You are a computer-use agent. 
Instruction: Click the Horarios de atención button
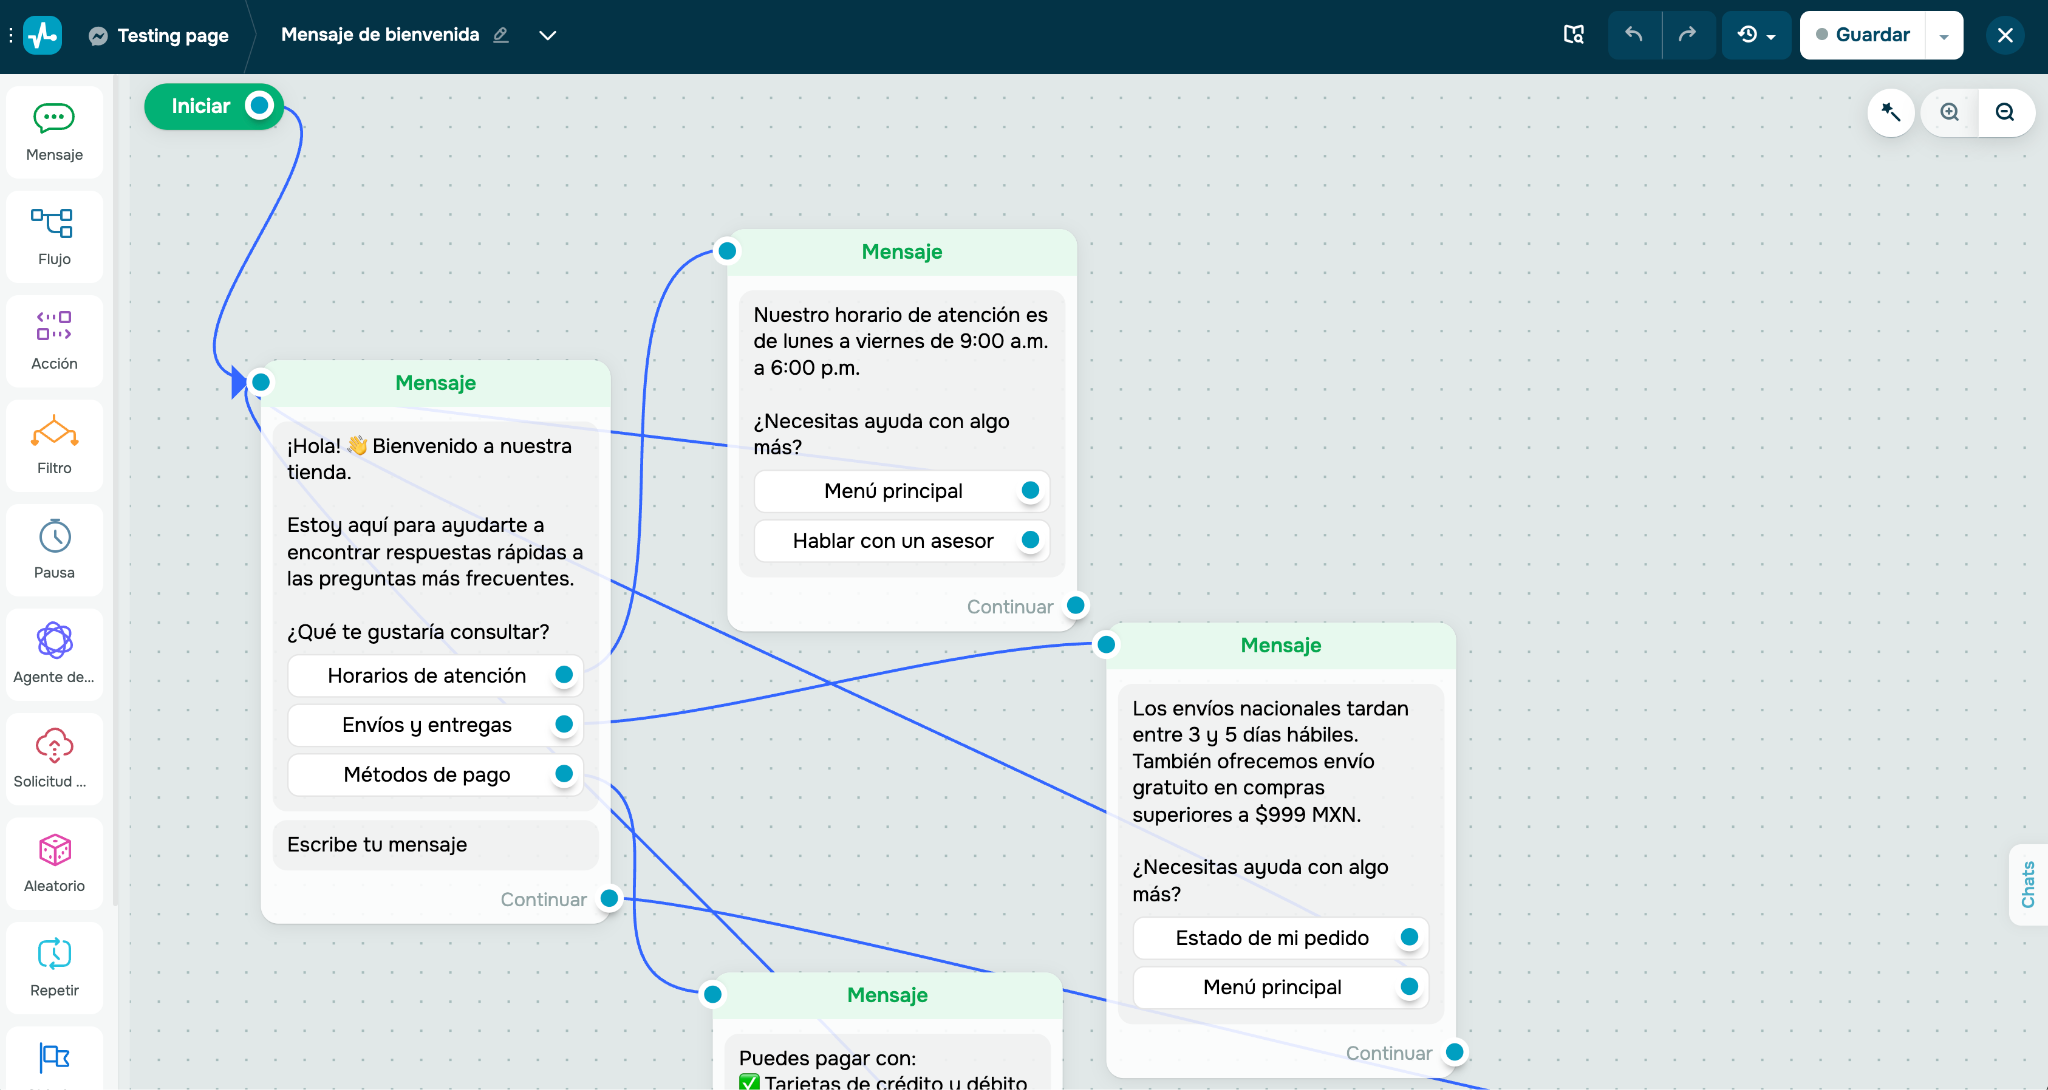[435, 676]
